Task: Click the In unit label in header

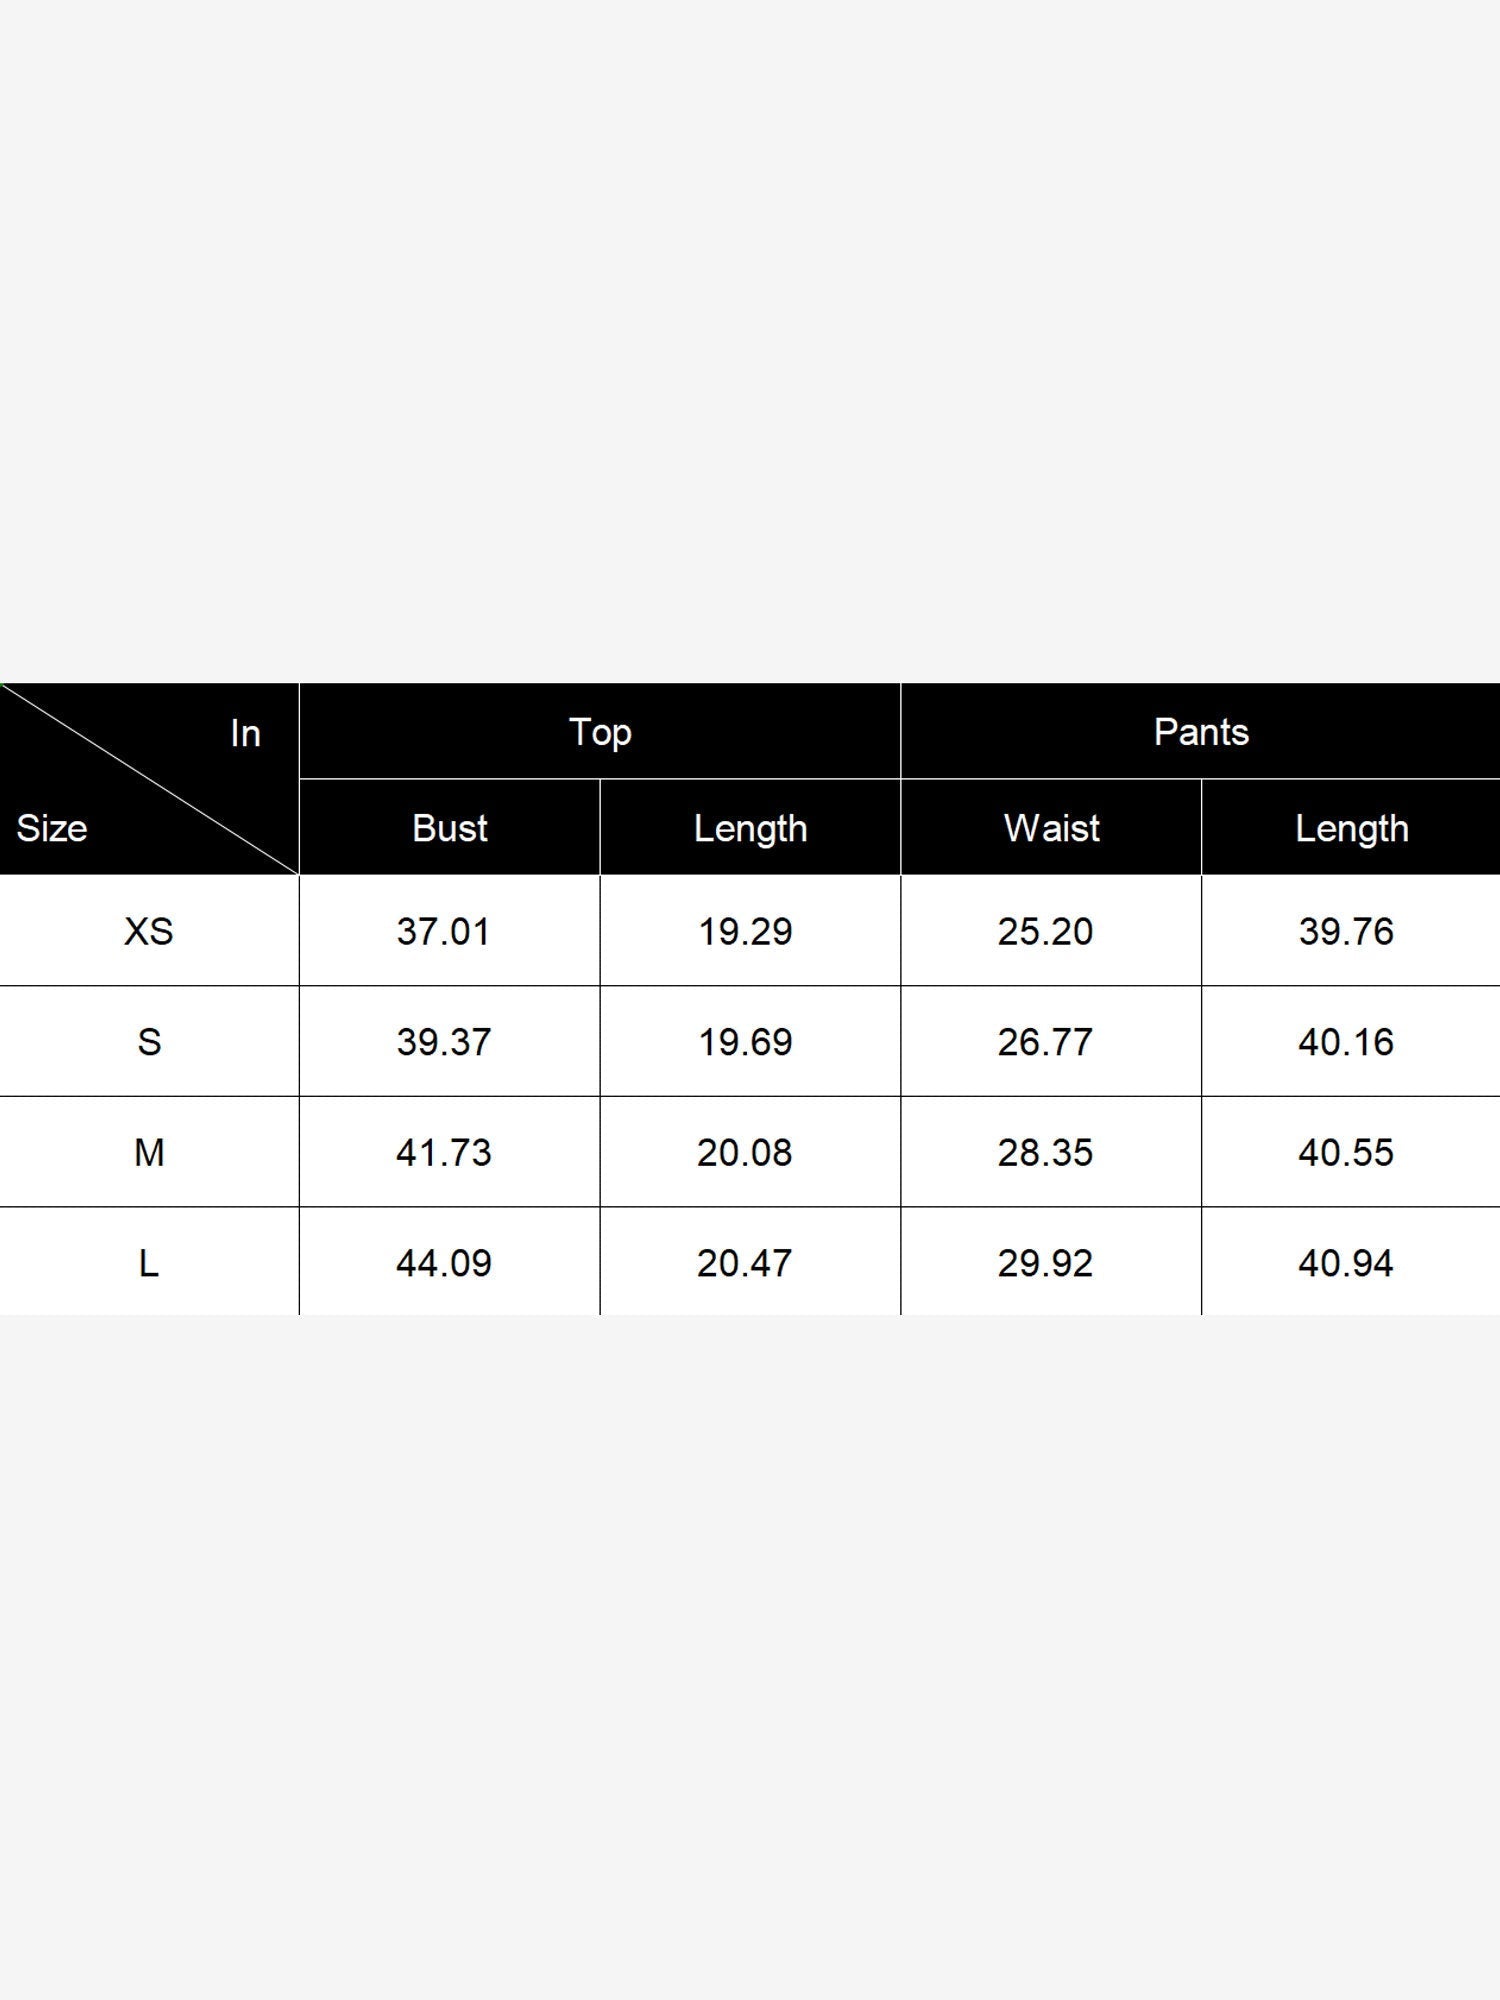Action: click(245, 733)
